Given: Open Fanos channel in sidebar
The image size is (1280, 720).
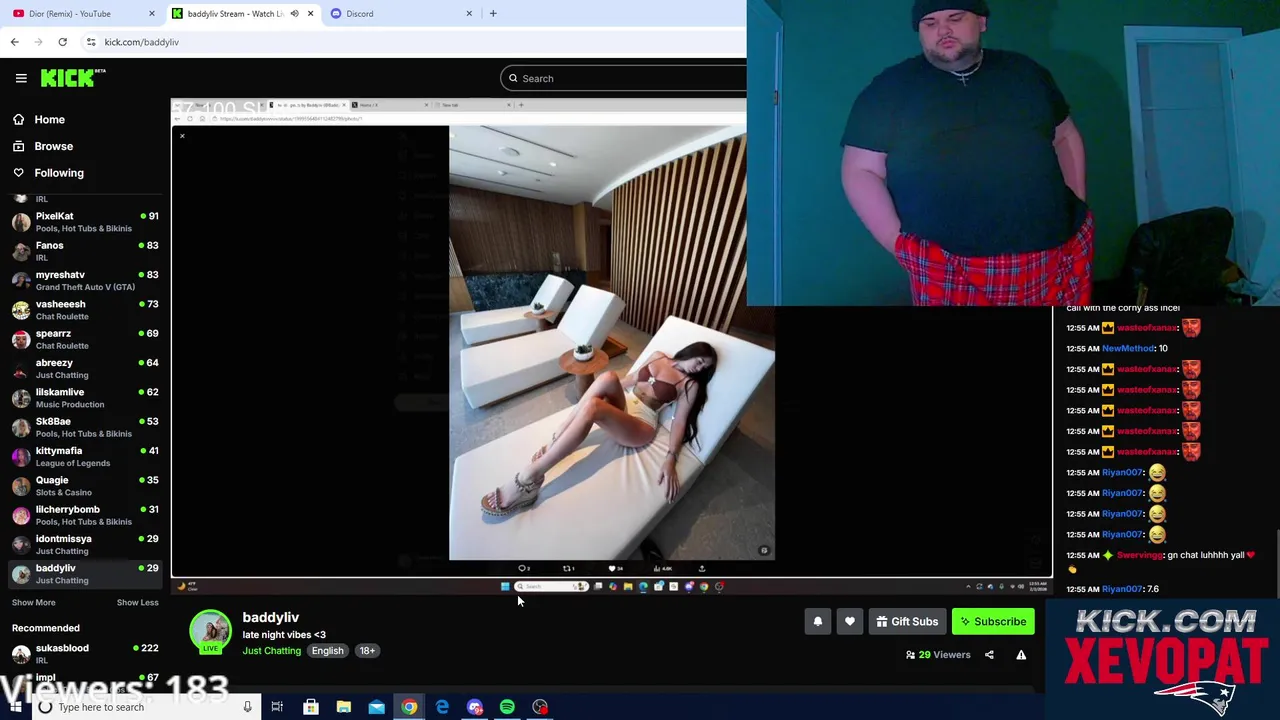Looking at the screenshot, I should click(85, 251).
